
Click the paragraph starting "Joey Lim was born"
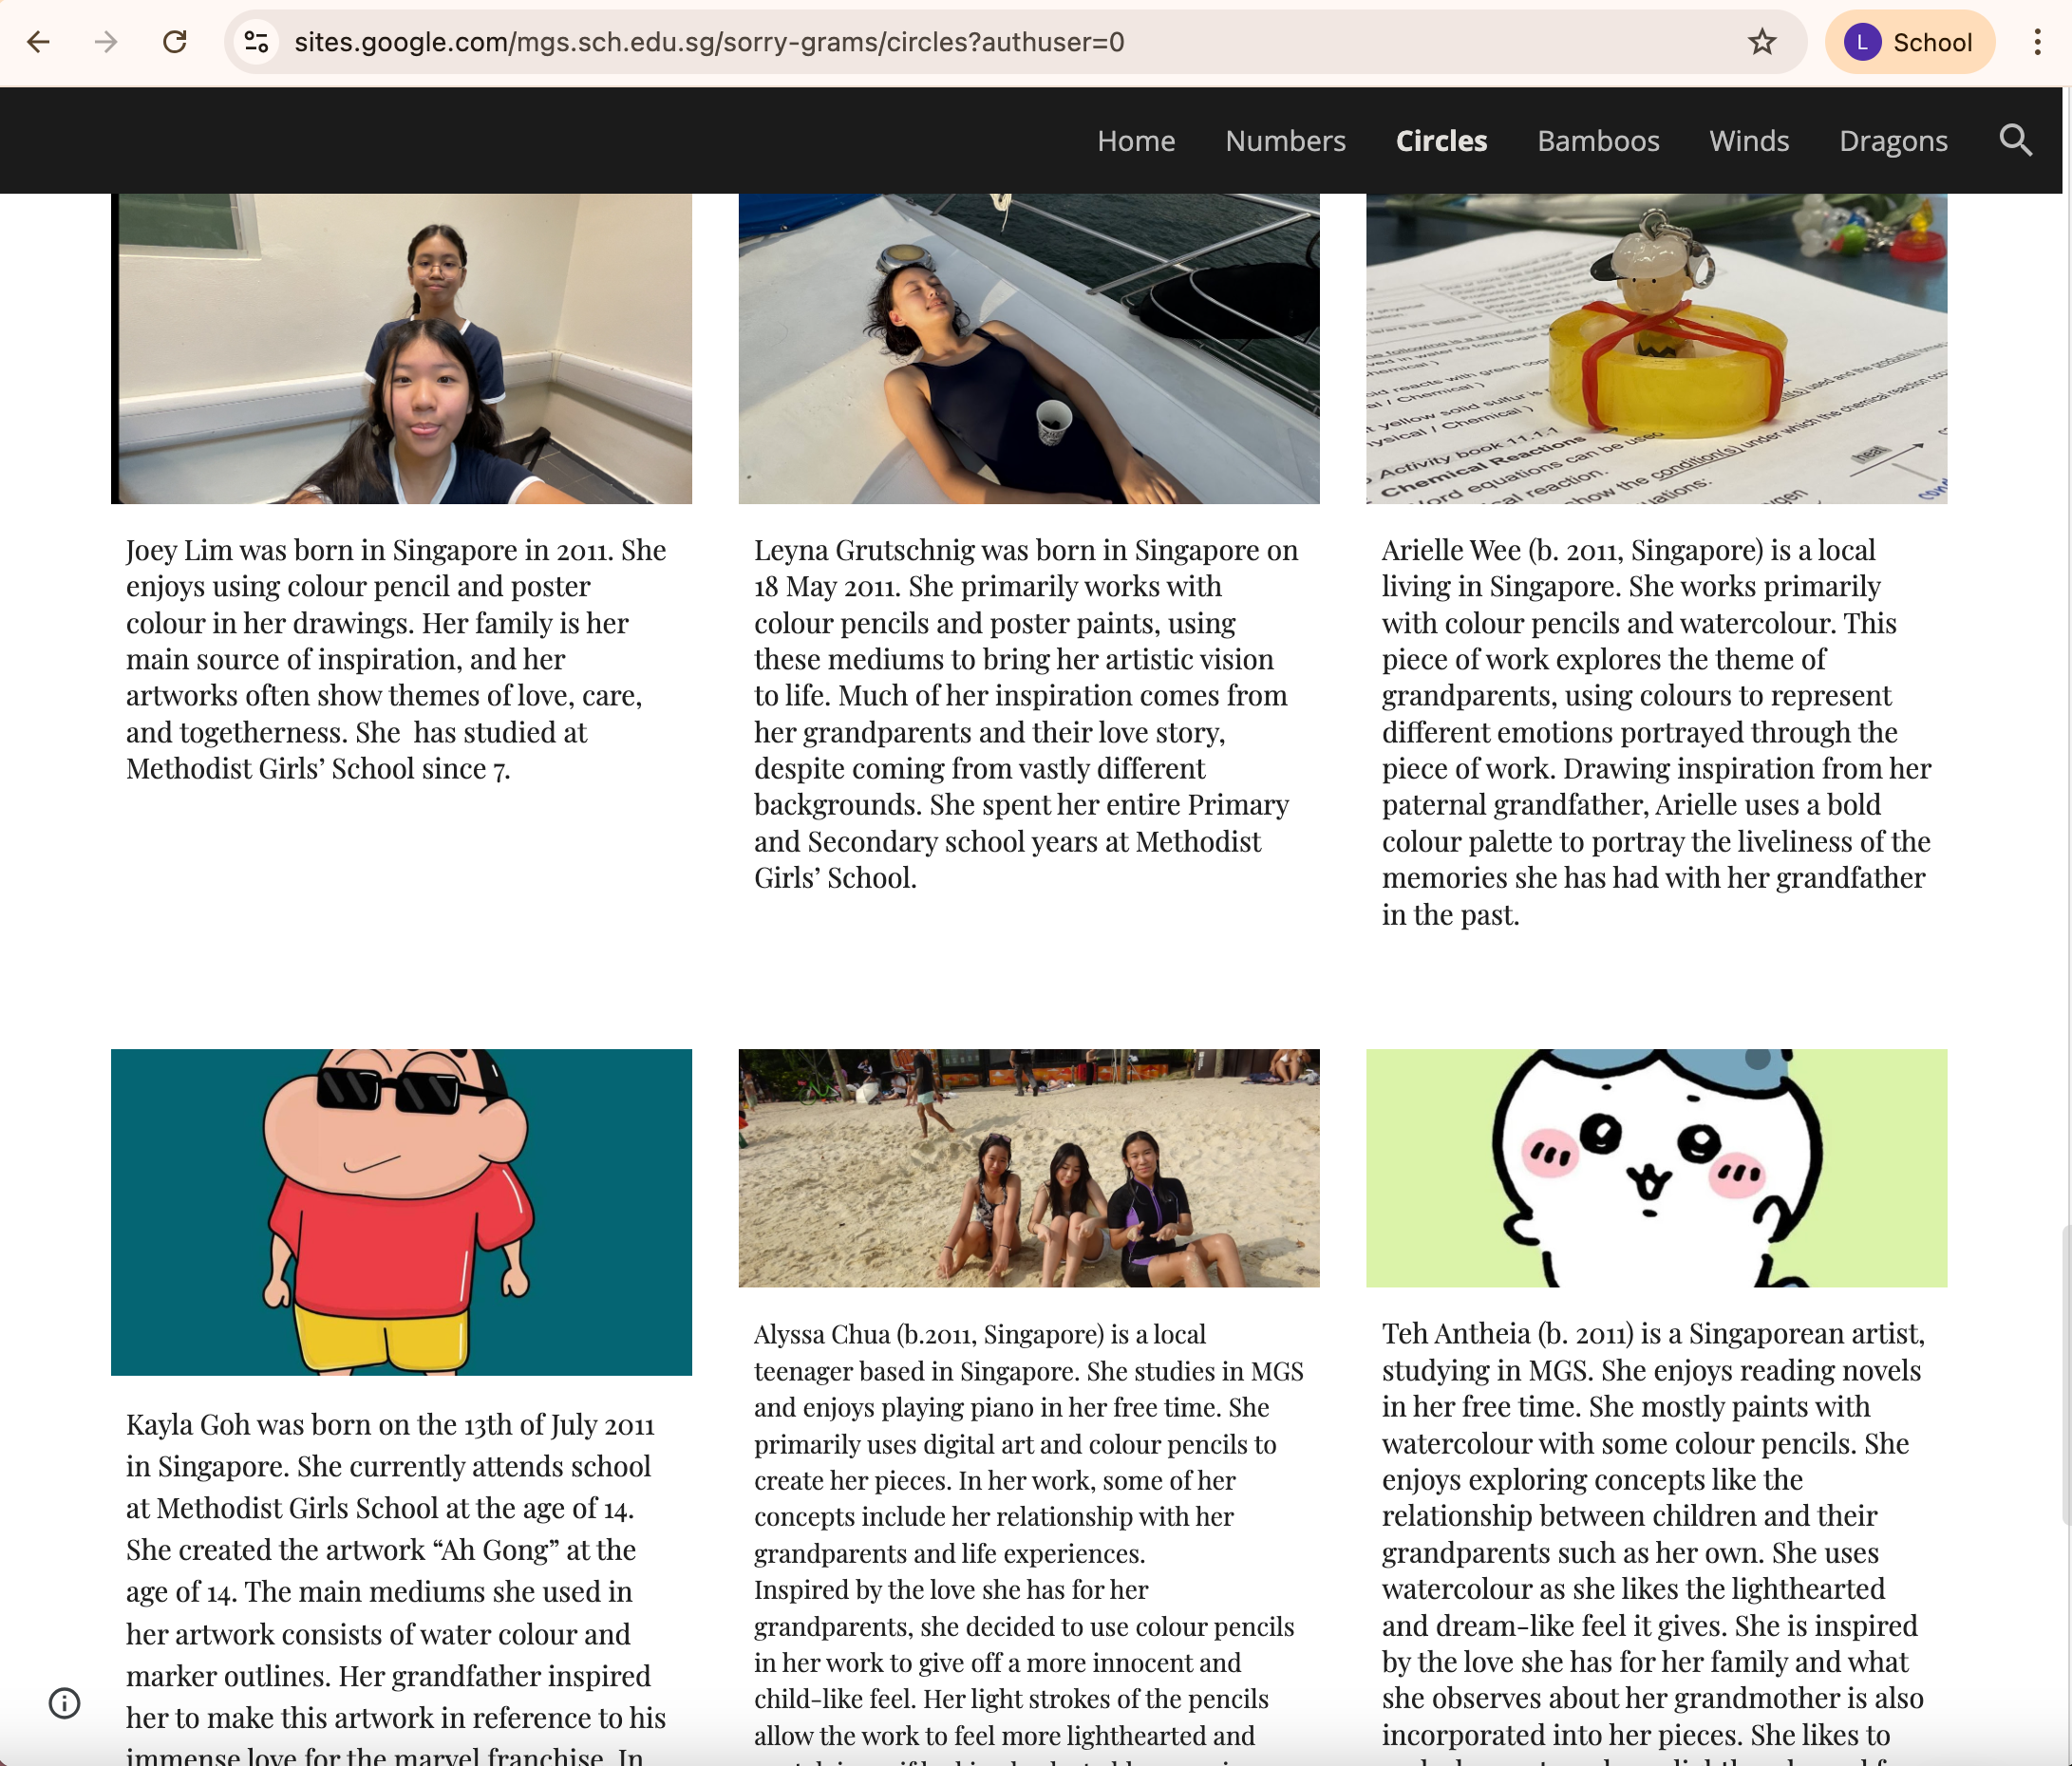(x=396, y=659)
